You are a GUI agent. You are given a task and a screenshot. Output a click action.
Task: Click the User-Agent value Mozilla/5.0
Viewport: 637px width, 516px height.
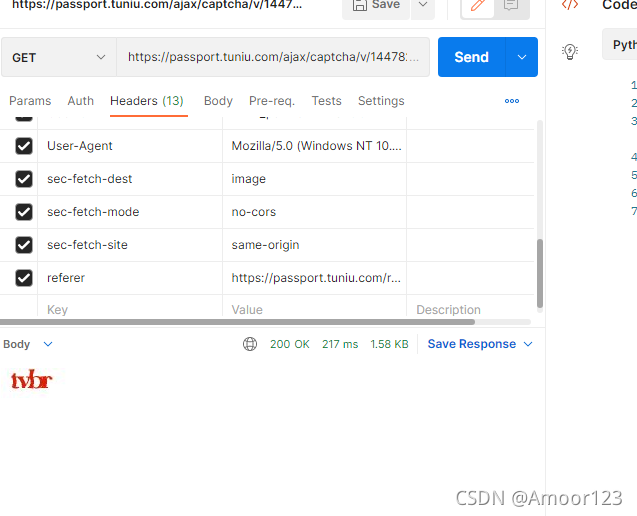click(x=316, y=146)
